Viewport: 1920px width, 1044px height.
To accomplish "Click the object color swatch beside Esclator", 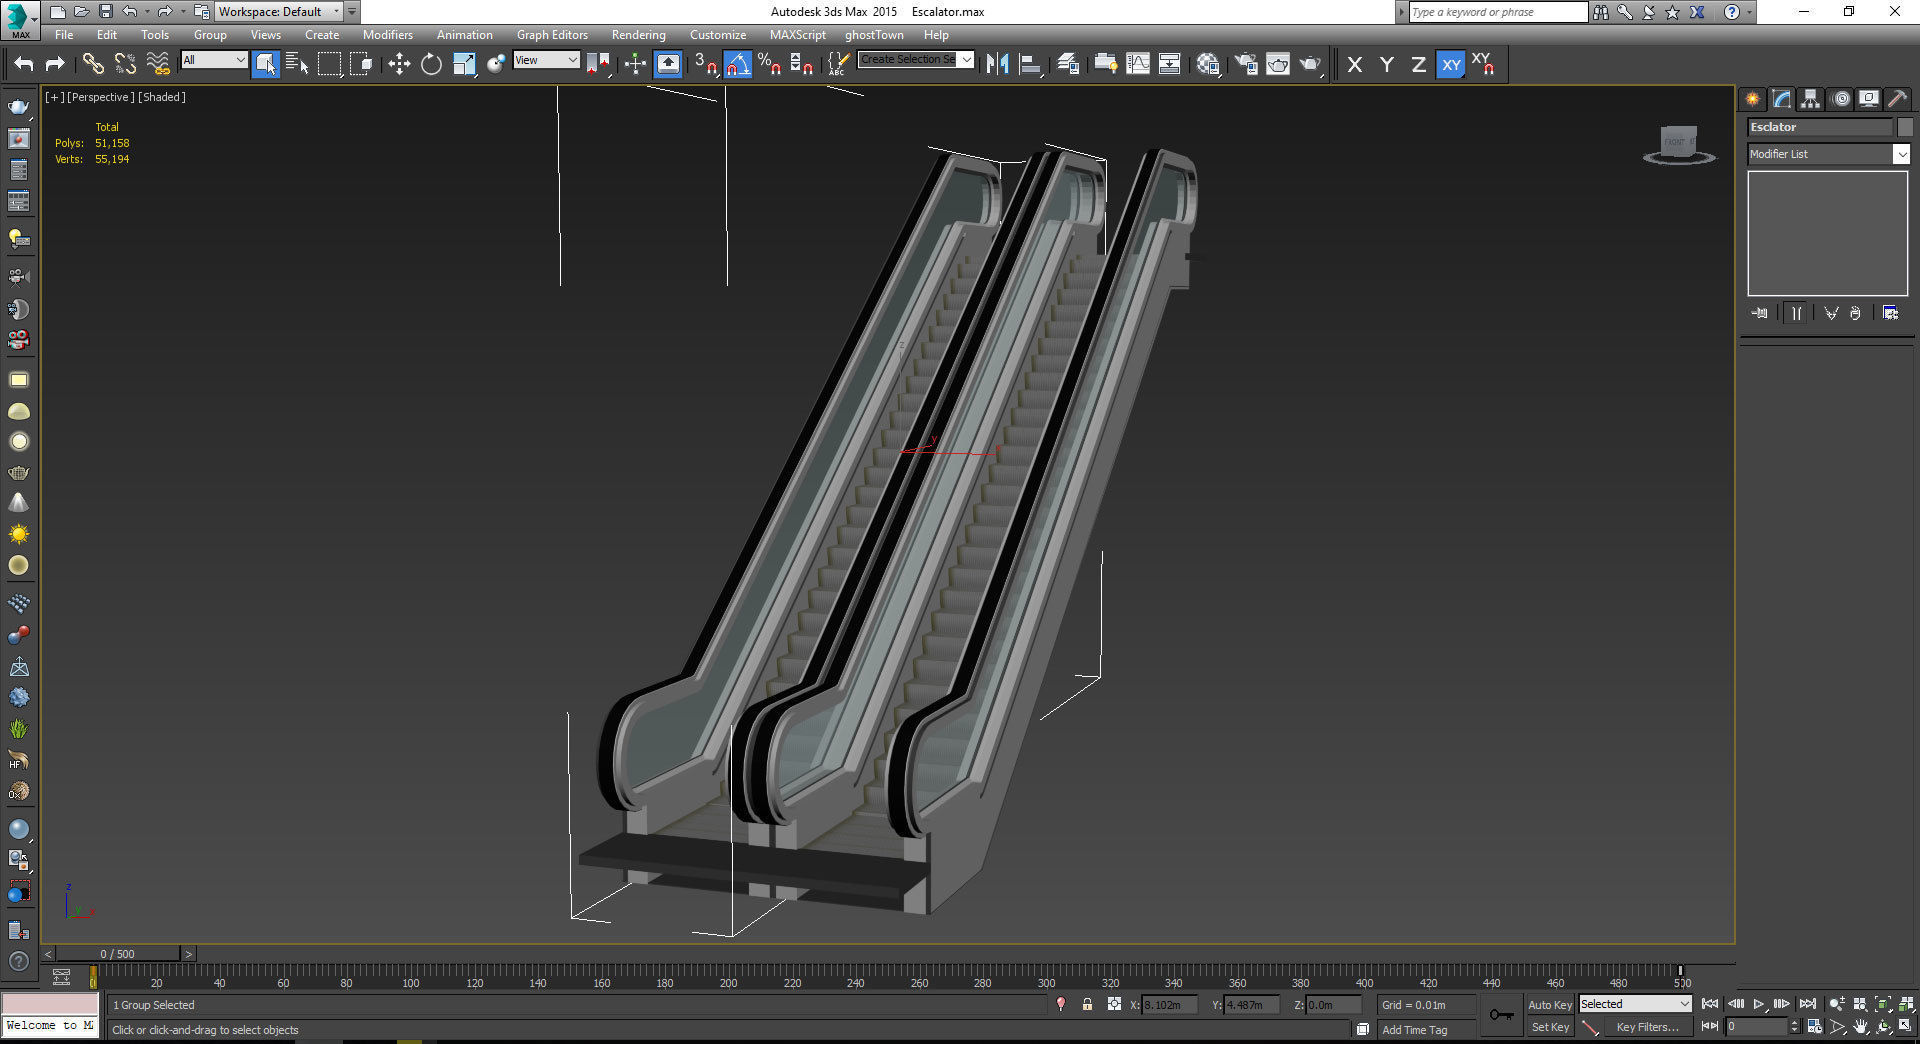I will coord(1905,127).
